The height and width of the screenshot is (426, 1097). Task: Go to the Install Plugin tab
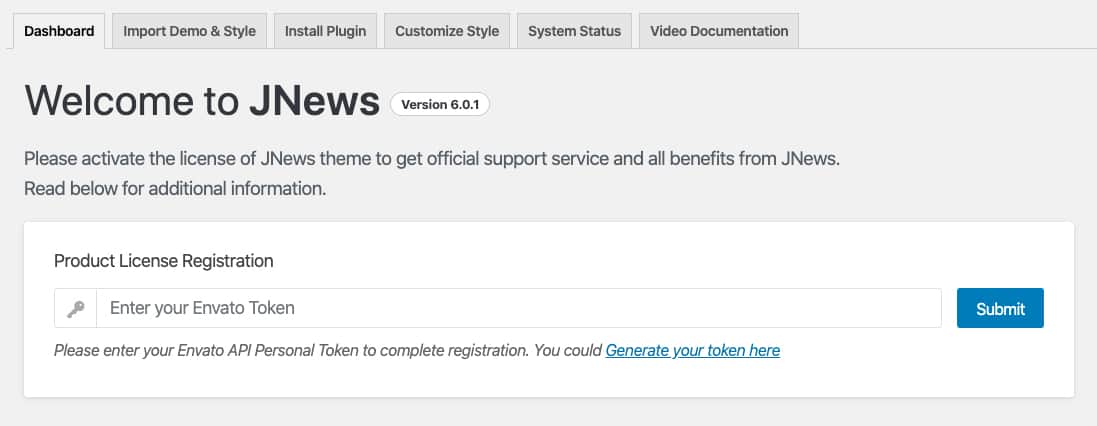coord(325,31)
